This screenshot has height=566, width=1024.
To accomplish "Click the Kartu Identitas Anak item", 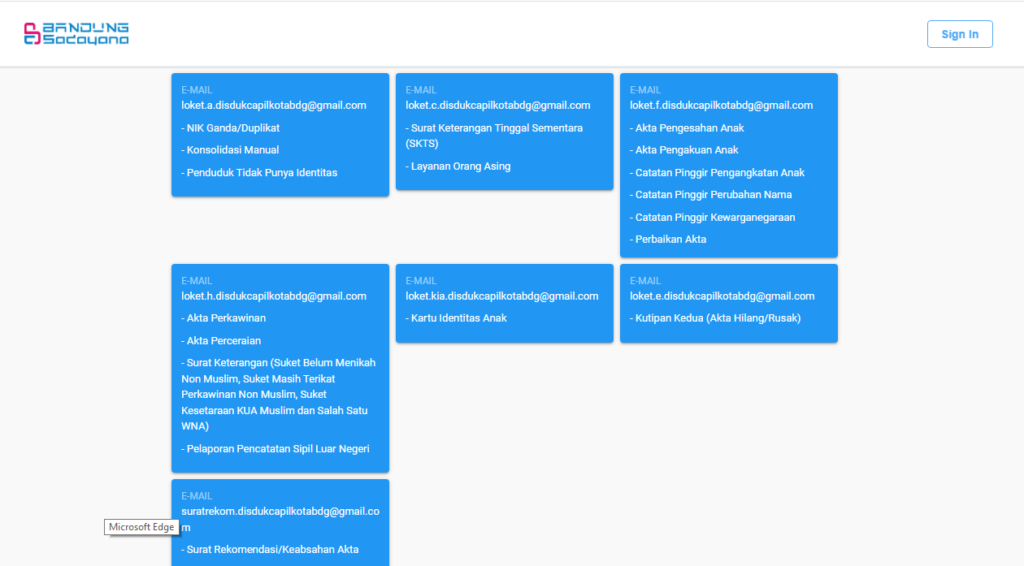I will (456, 318).
